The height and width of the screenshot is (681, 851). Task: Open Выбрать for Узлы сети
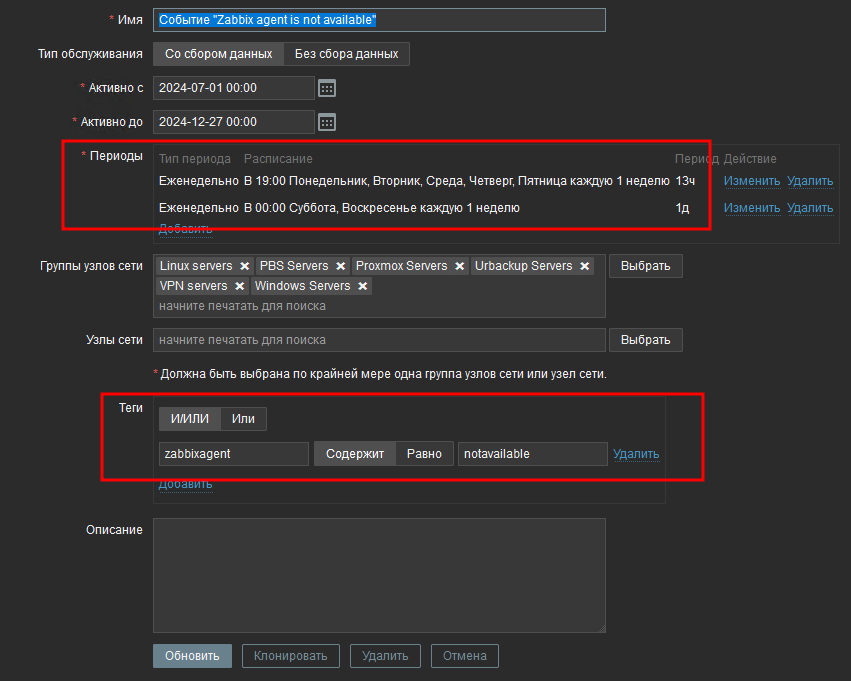tap(645, 340)
